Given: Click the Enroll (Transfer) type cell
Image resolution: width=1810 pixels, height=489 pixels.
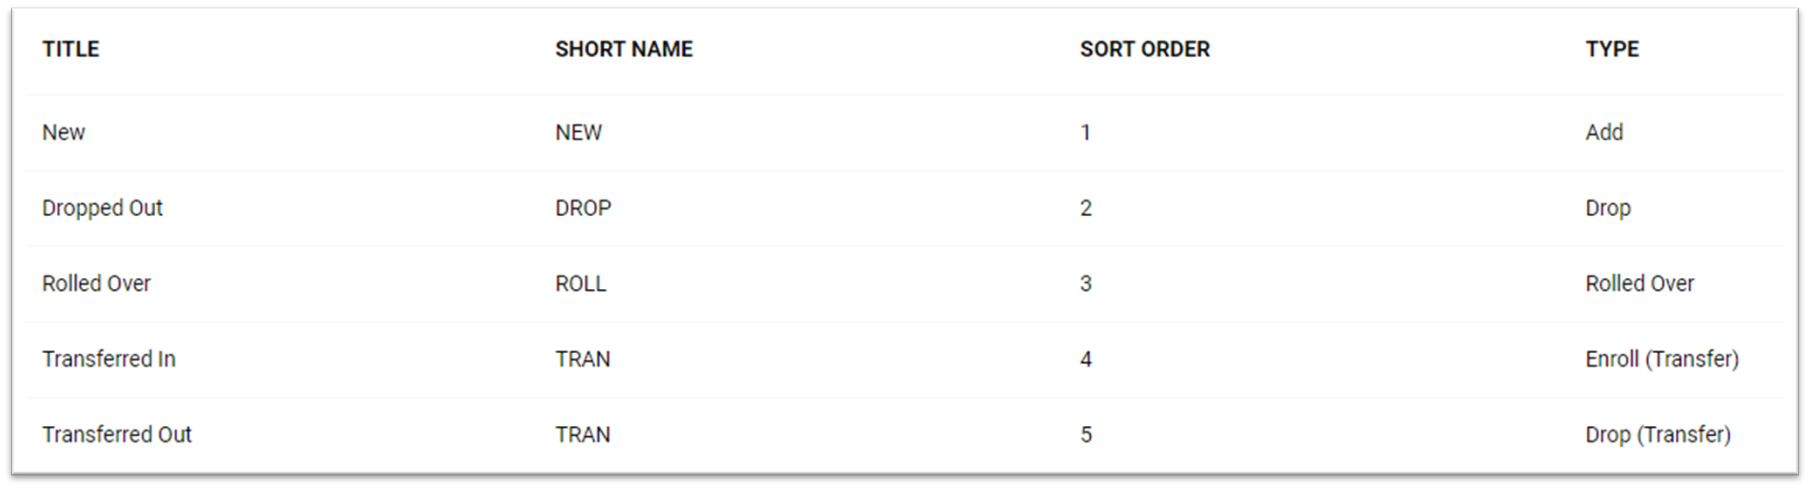Looking at the screenshot, I should (1662, 359).
